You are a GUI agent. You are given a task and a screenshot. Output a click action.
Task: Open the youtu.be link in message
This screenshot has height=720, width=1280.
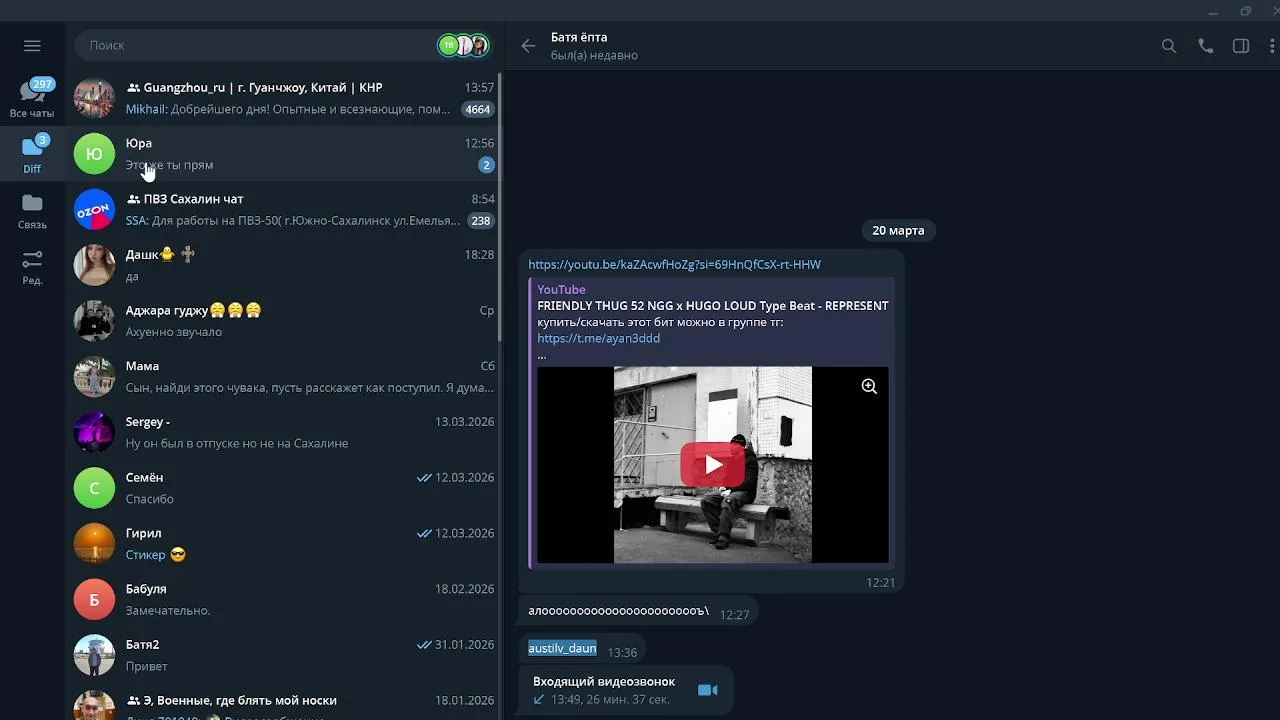674,264
